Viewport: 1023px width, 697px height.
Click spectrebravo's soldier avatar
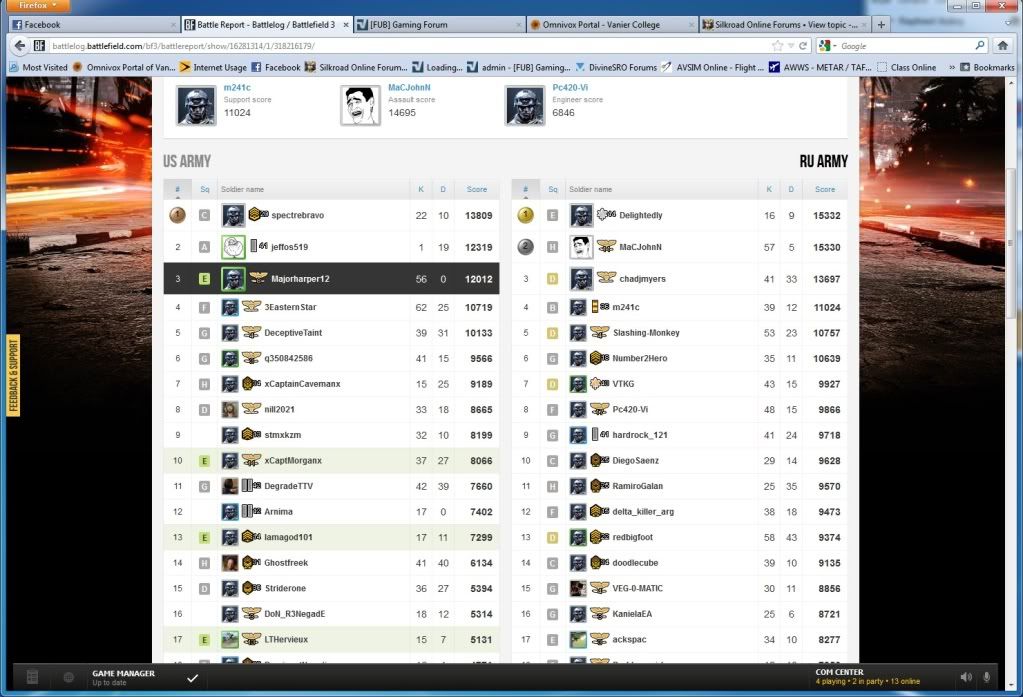click(x=233, y=215)
